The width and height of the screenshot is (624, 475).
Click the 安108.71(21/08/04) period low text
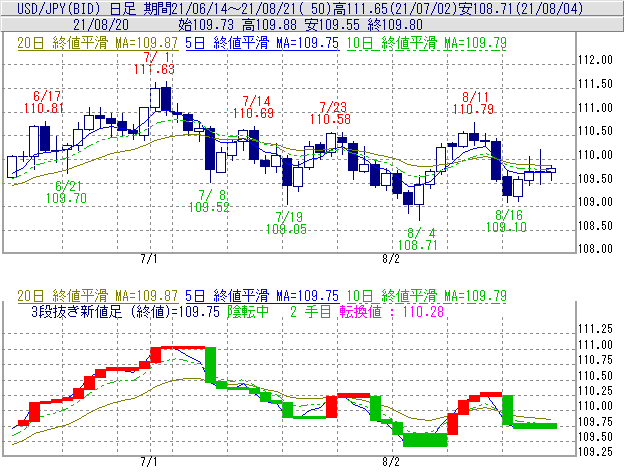(x=521, y=8)
